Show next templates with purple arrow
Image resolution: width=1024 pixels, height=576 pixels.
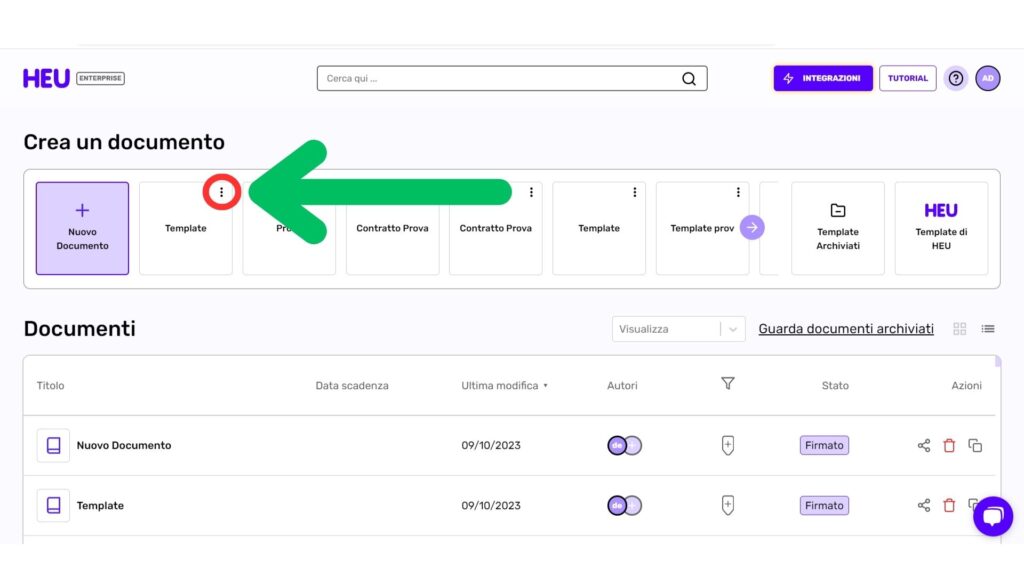pos(752,228)
